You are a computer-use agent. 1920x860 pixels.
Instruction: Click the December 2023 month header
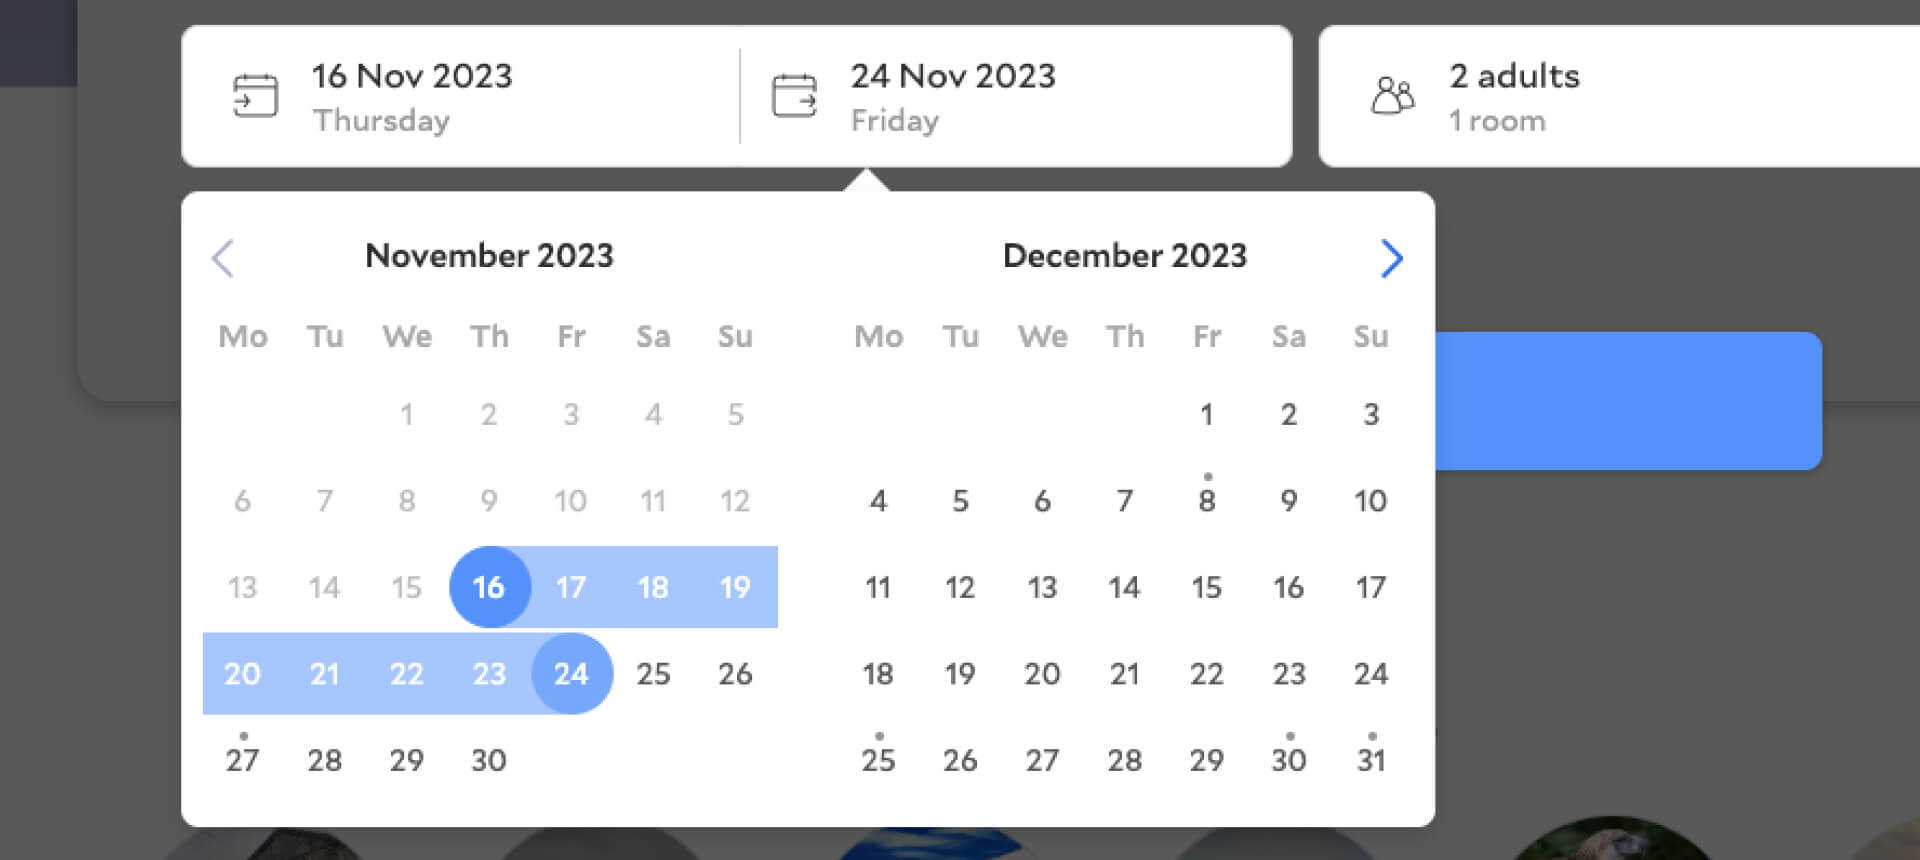(1125, 256)
